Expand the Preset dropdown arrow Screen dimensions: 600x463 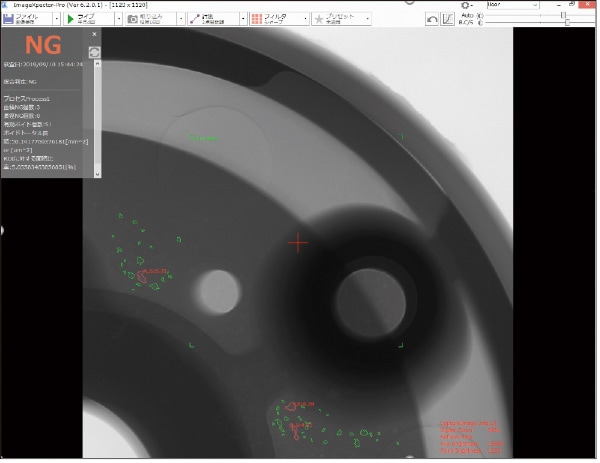tap(367, 19)
